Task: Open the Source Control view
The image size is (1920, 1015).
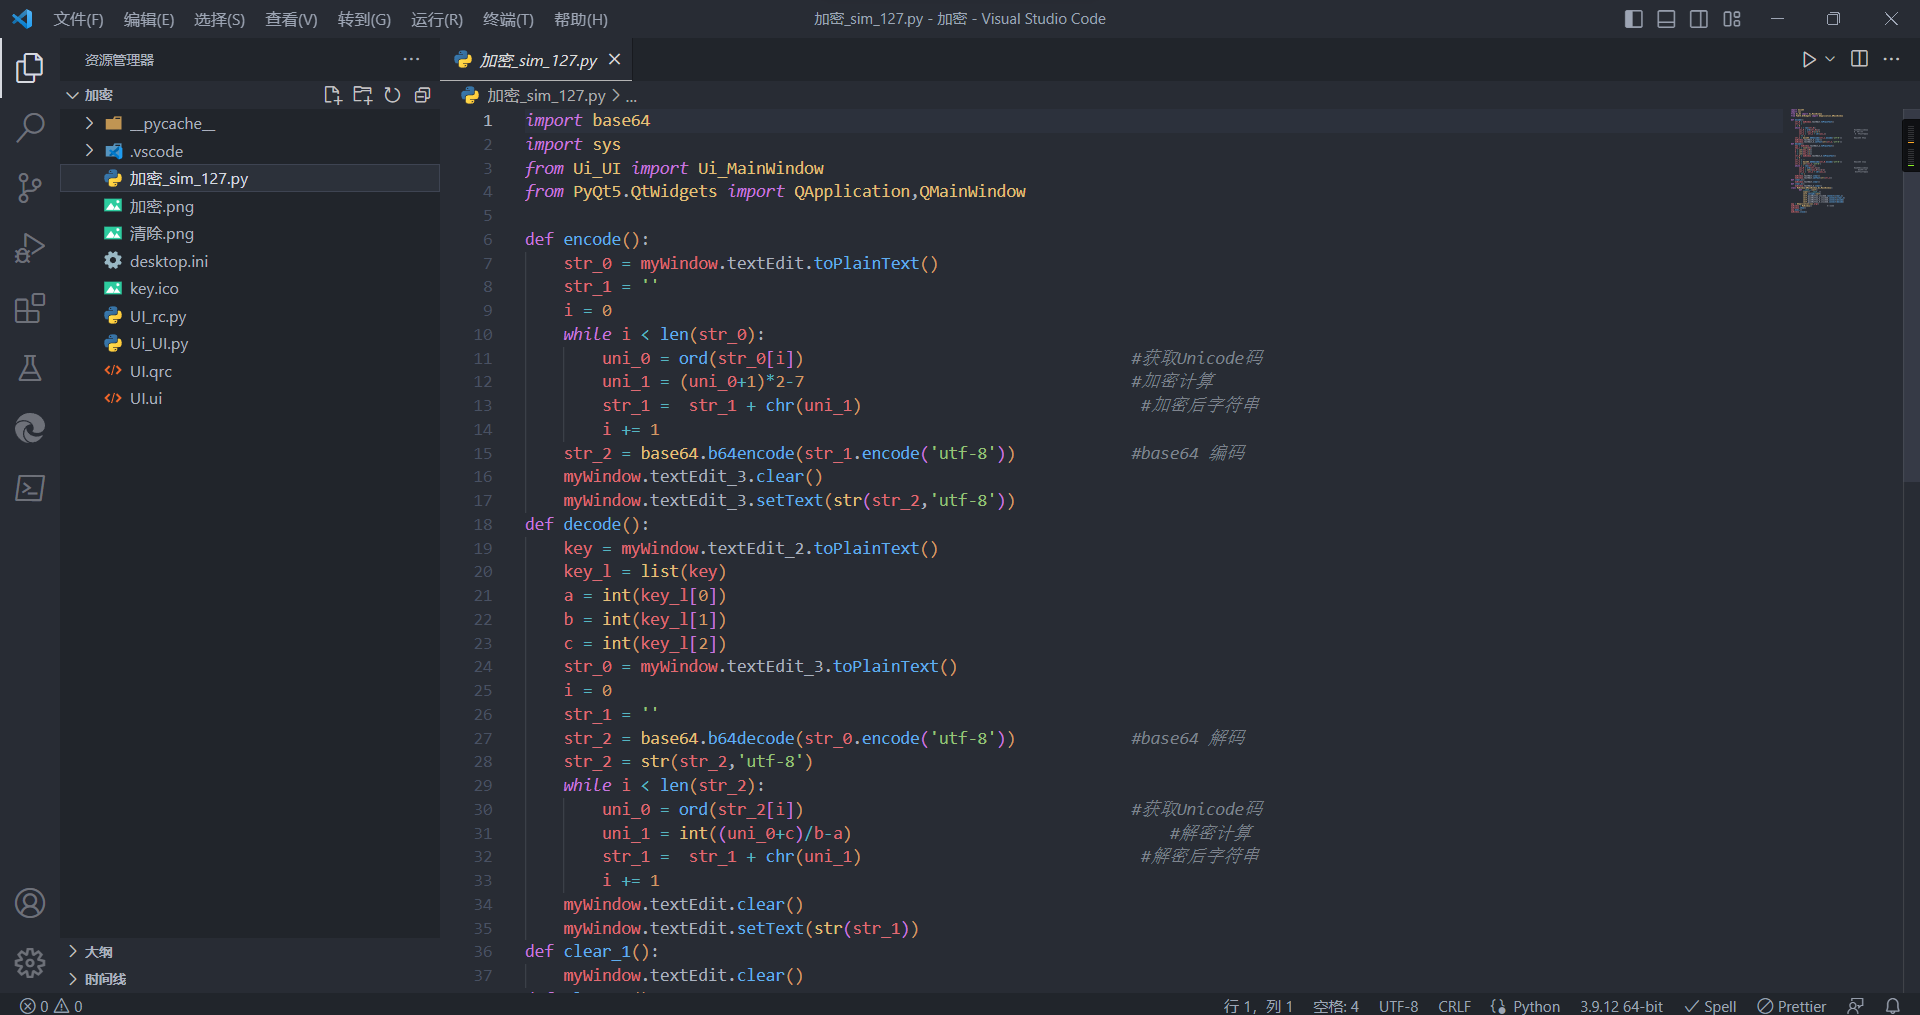Action: click(30, 187)
